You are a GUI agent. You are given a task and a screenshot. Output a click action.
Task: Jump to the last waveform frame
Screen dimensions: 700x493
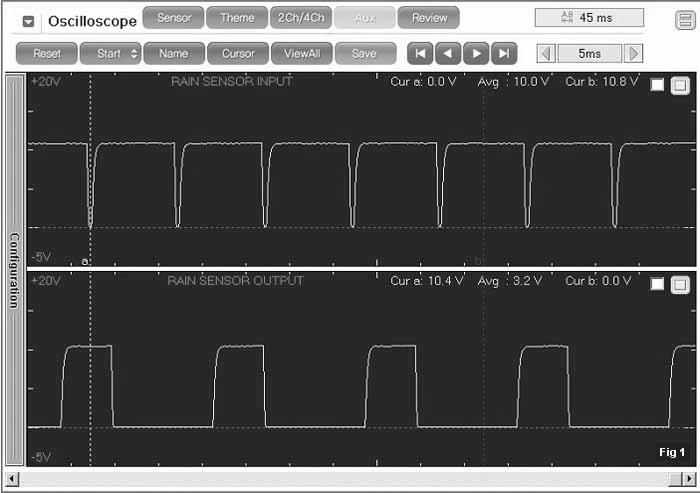click(503, 53)
